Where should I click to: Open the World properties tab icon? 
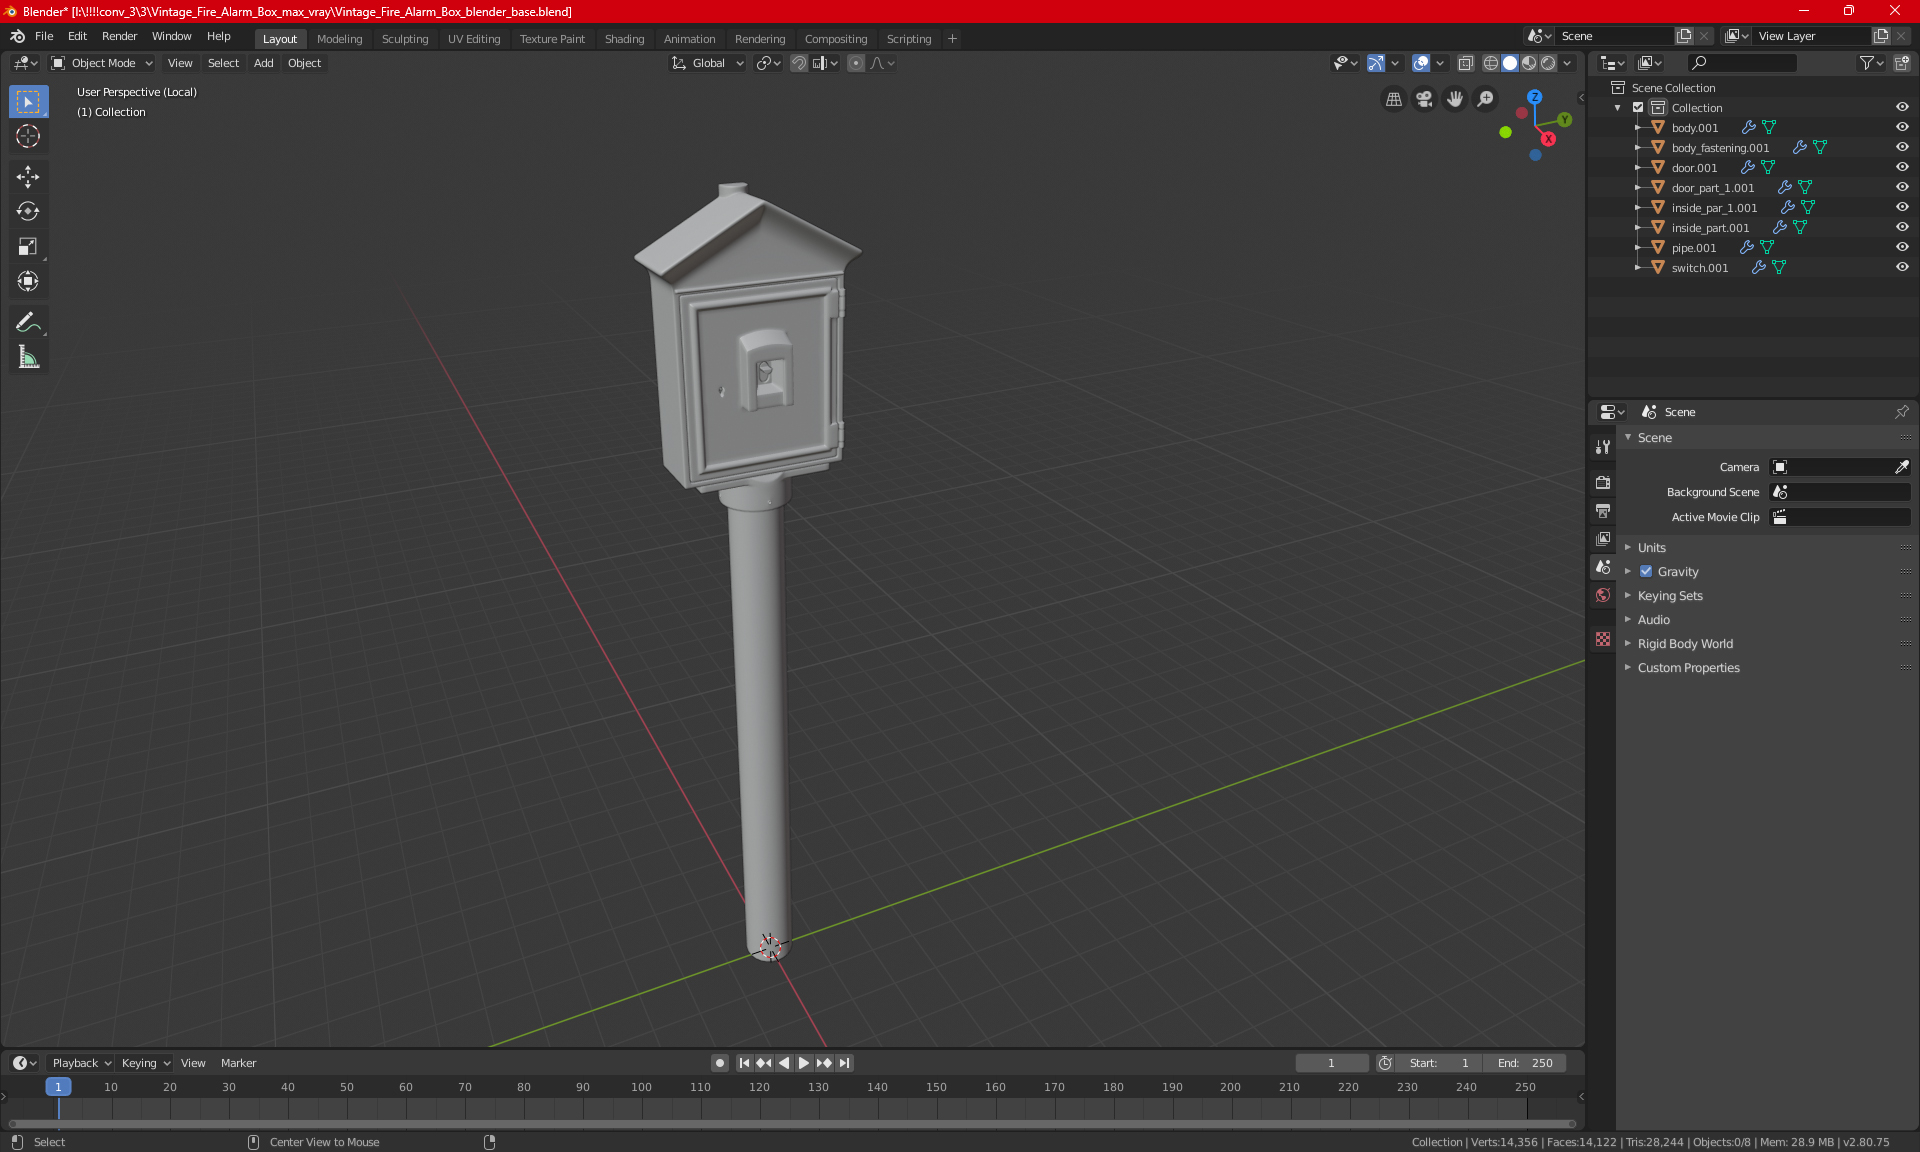pyautogui.click(x=1603, y=595)
